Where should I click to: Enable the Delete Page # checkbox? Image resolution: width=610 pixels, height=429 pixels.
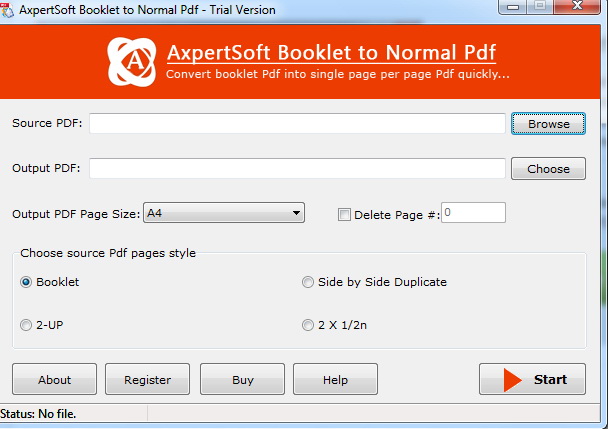[344, 215]
